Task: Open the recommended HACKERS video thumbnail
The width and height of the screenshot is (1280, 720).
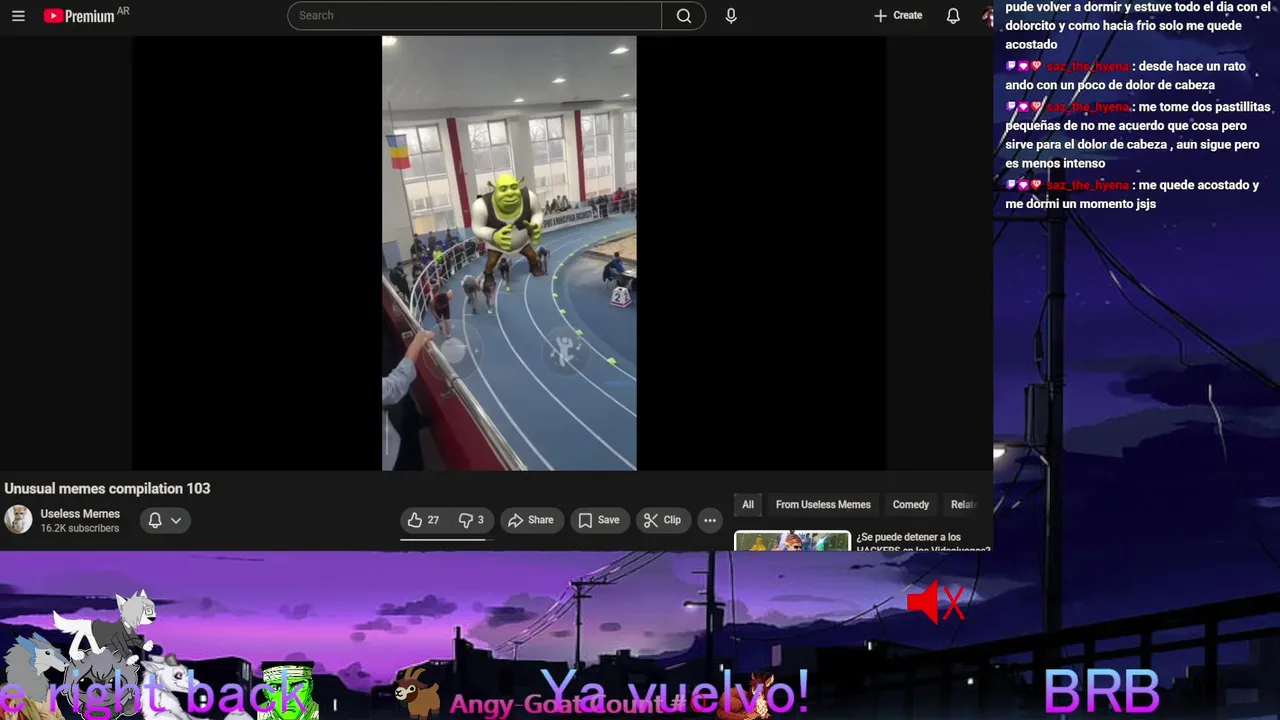Action: click(792, 541)
